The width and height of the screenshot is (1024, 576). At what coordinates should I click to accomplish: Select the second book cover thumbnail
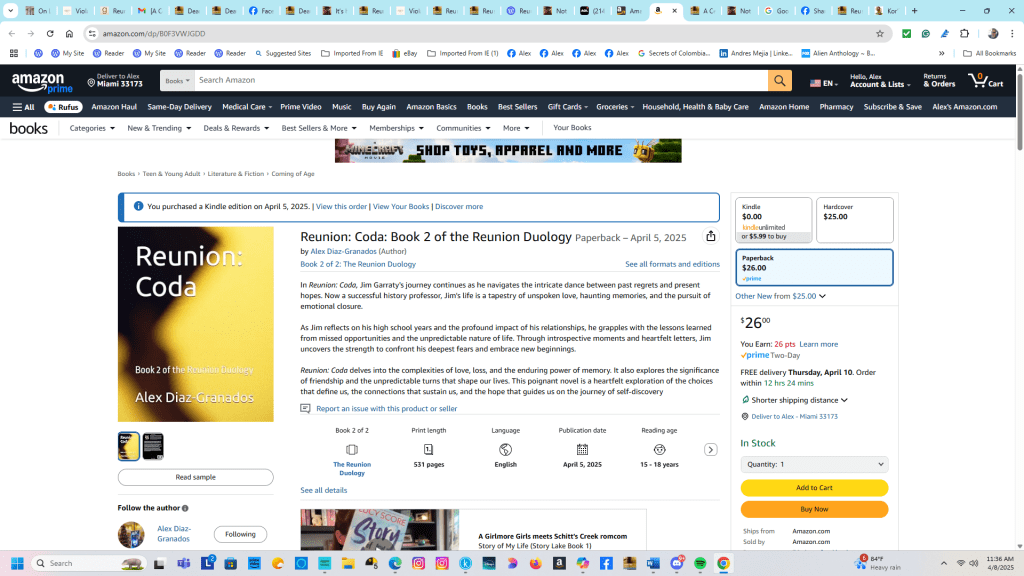pos(153,446)
